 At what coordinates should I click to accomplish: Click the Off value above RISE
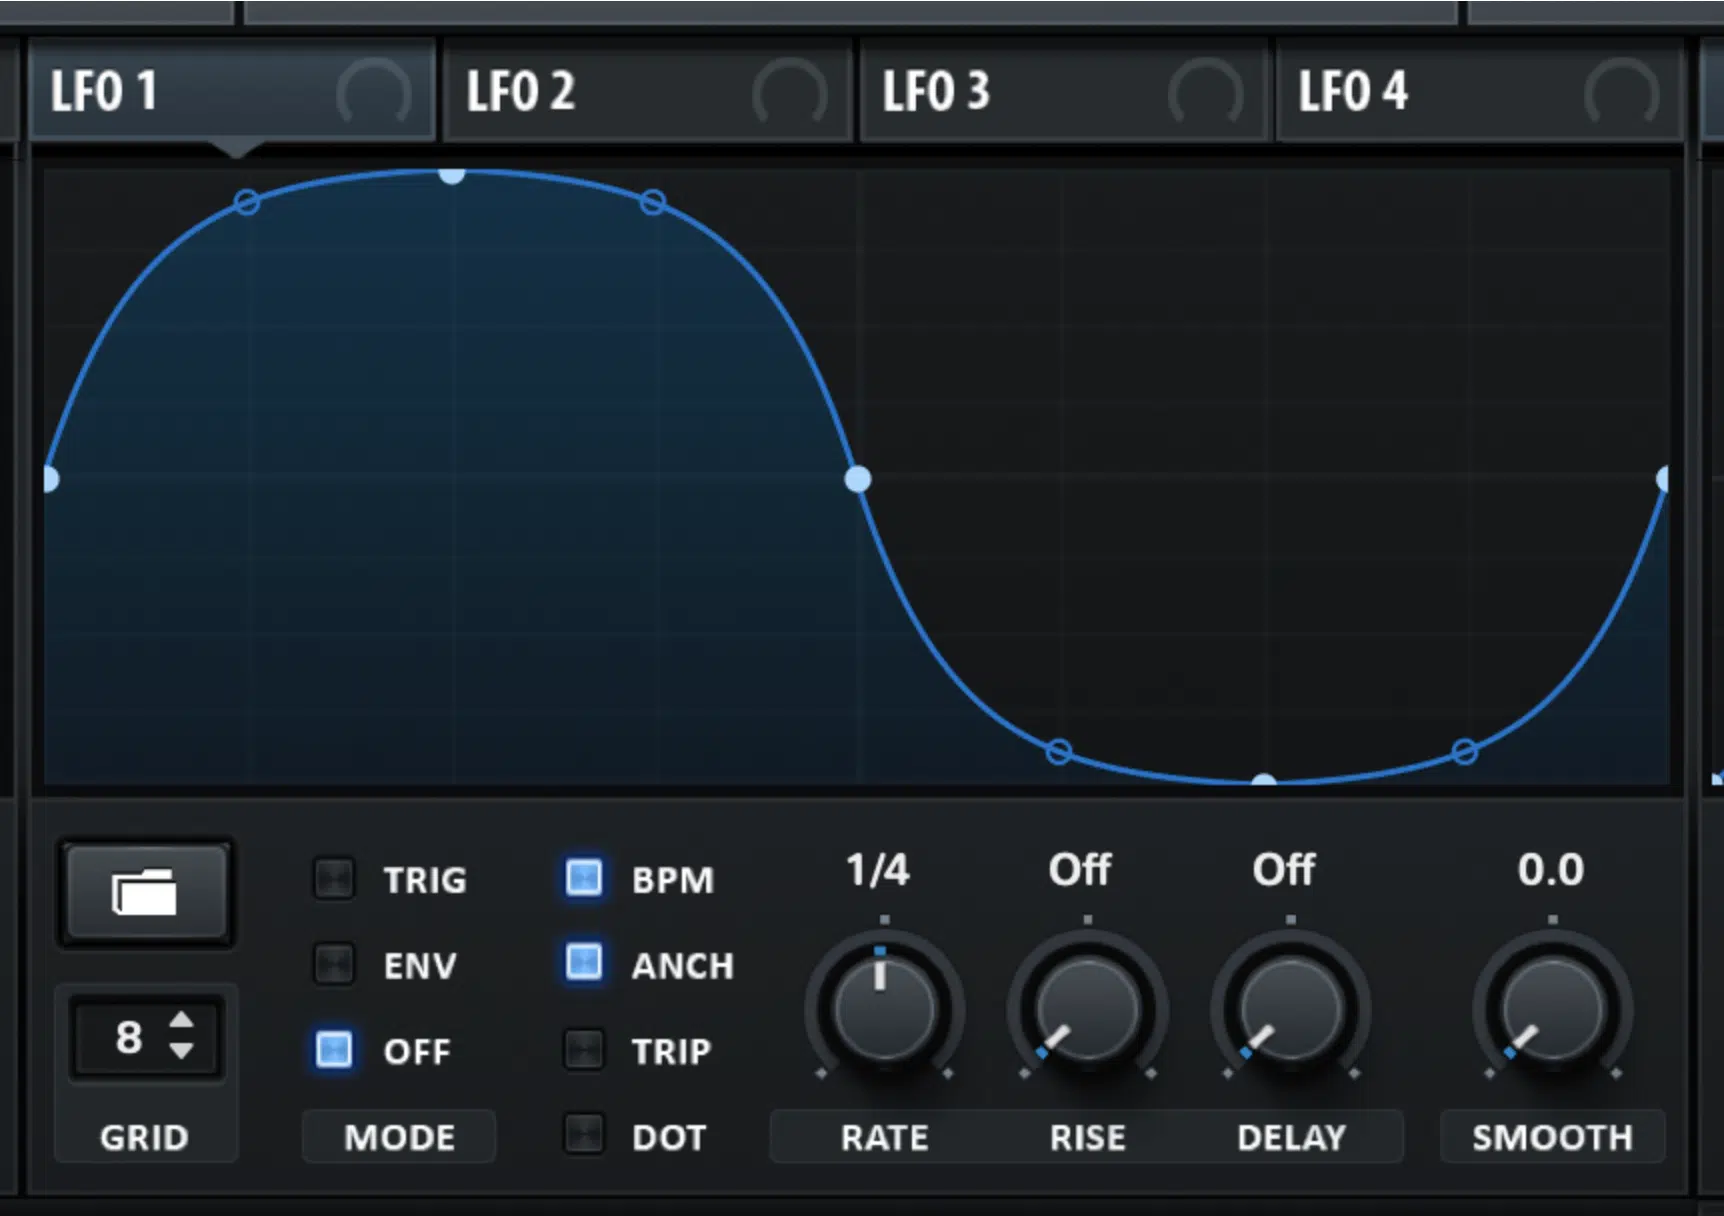[1079, 870]
